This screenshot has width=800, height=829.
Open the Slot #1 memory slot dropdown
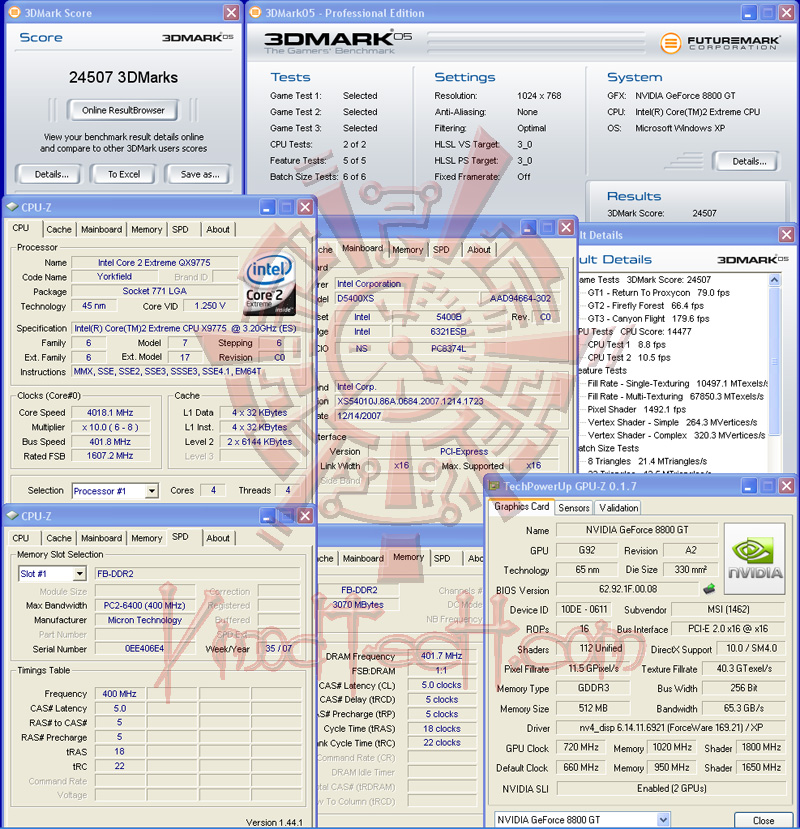click(79, 574)
